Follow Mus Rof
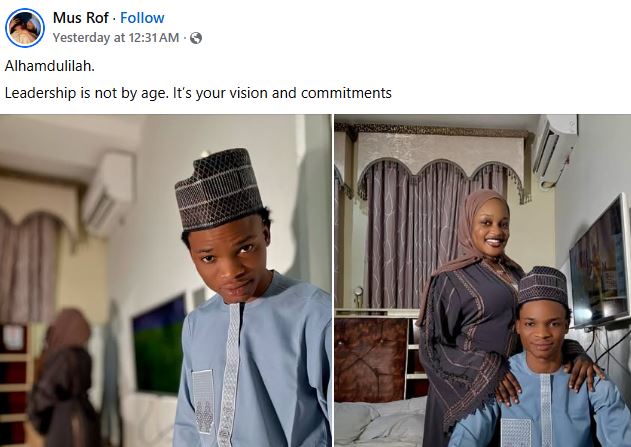 (x=142, y=18)
